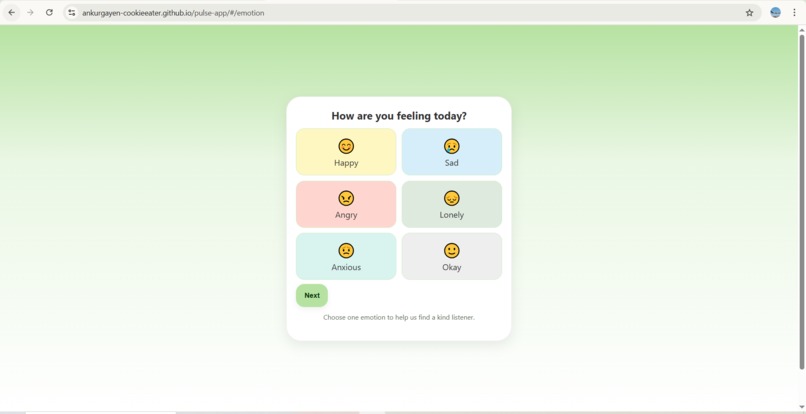Open the browser profile avatar
Viewport: 806px width, 414px height.
point(775,13)
